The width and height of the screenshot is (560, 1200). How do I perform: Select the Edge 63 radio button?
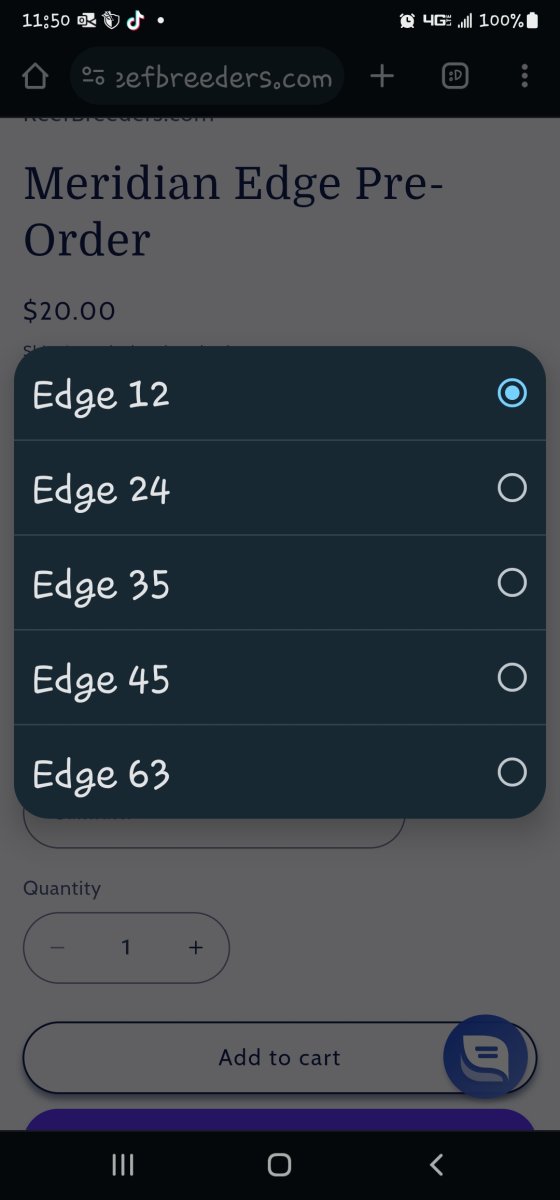(512, 772)
